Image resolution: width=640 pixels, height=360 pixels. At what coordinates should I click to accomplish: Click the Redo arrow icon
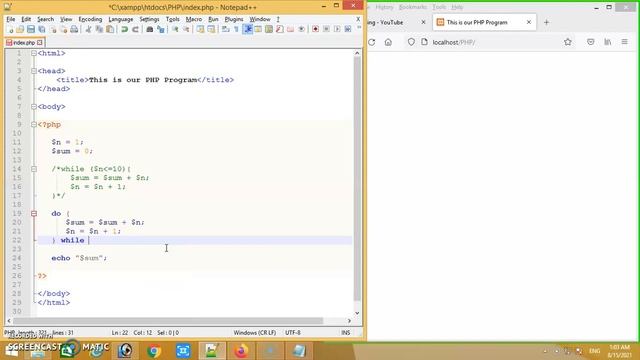[135, 29]
